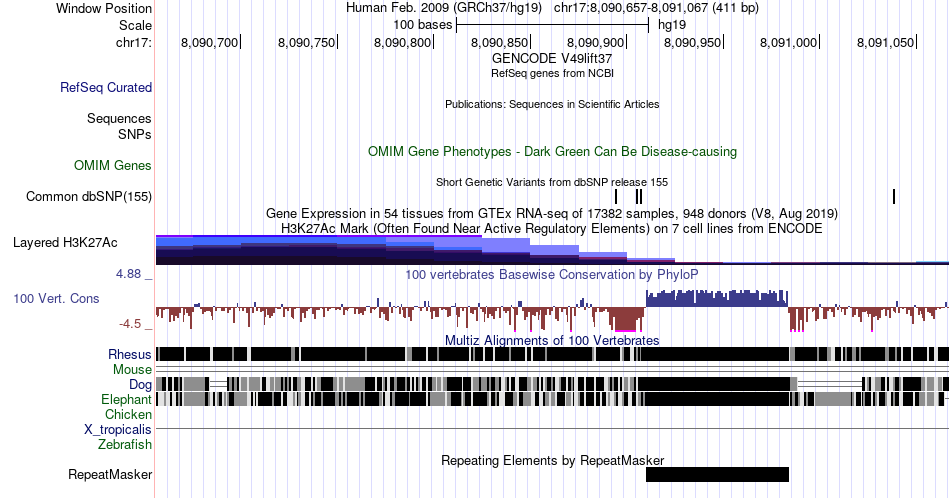Screen dimensions: 950x498
Task: Click the GENCODE V49lift37 track title
Action: (552, 58)
